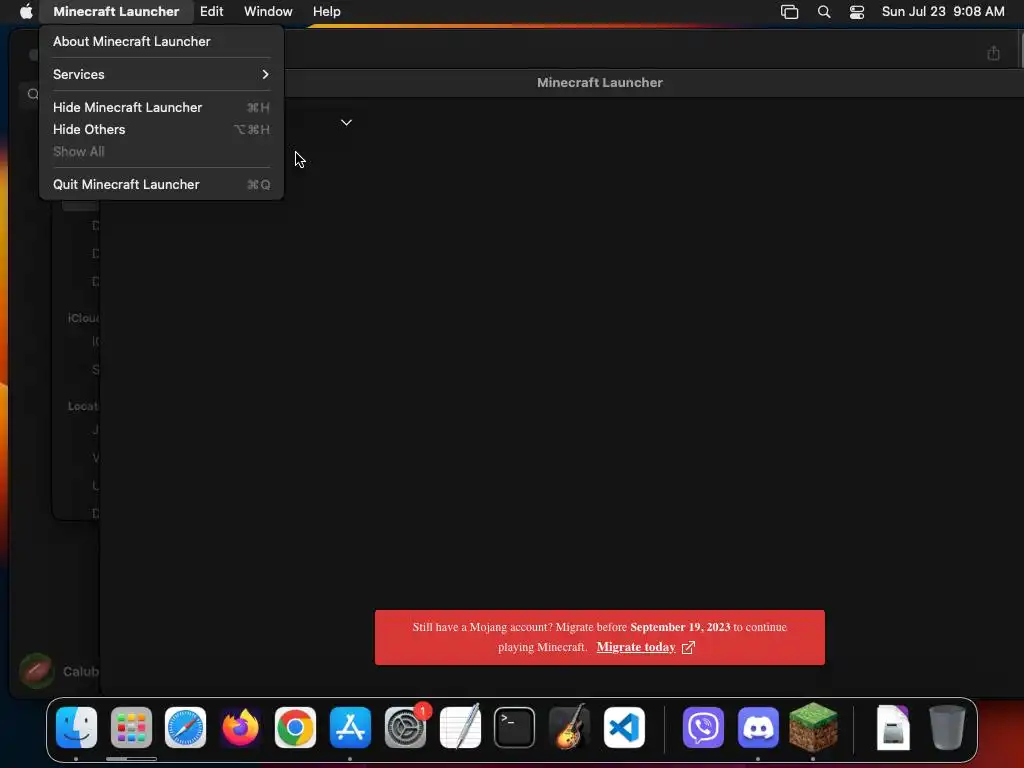The width and height of the screenshot is (1024, 768).
Task: Open Visual Studio Code from the Dock
Action: click(624, 727)
